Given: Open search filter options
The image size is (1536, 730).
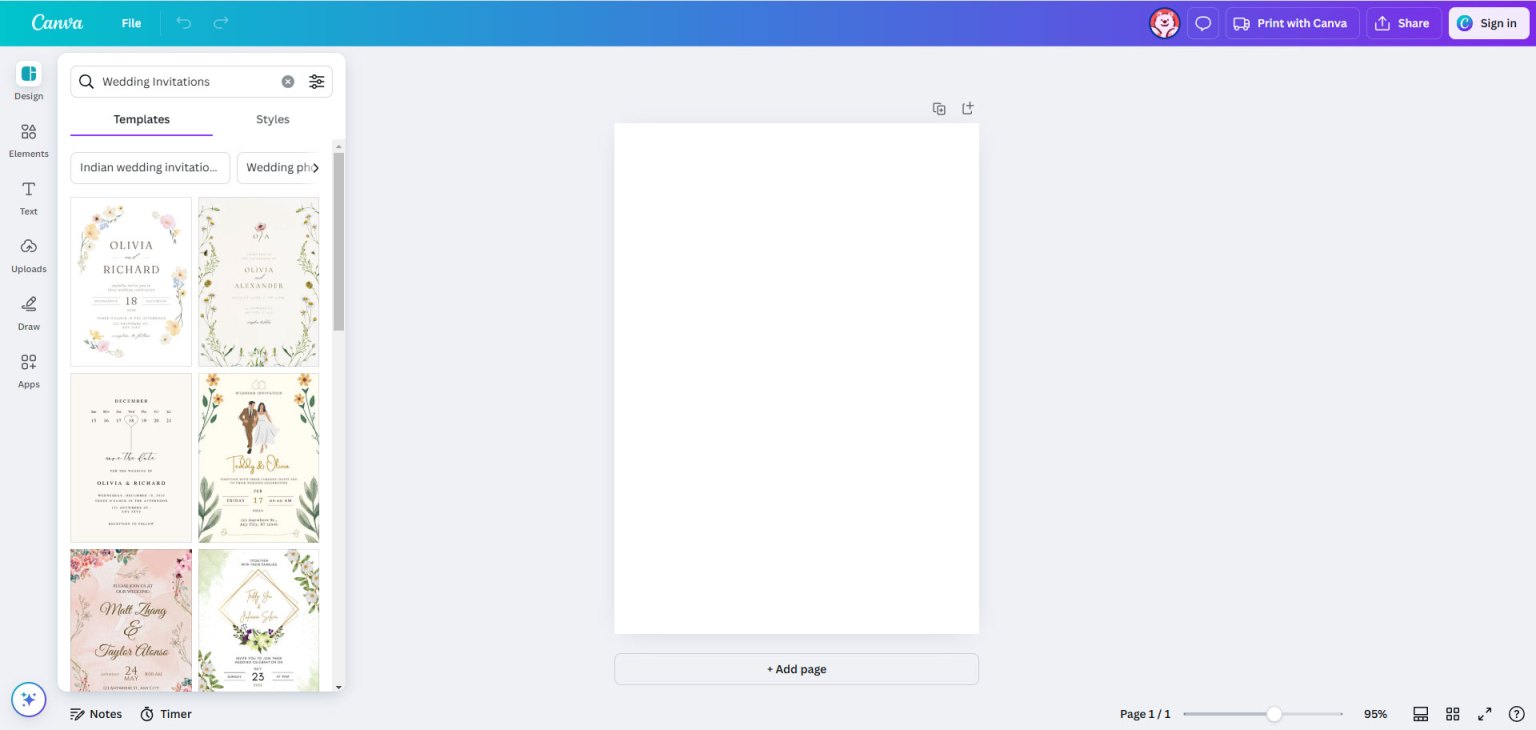Looking at the screenshot, I should click(x=316, y=82).
